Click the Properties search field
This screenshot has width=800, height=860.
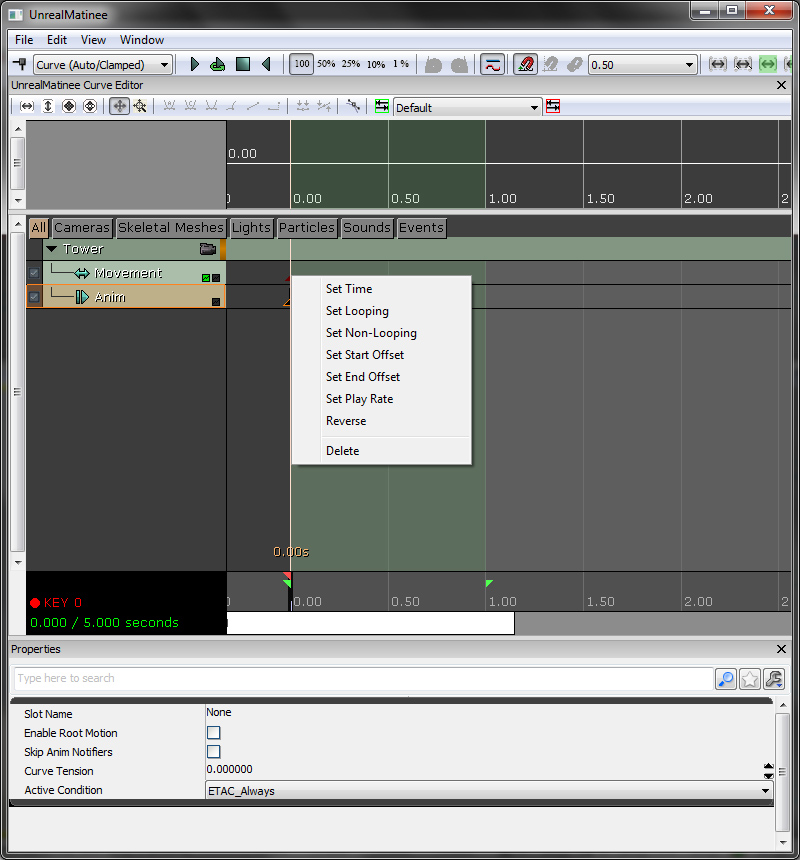coord(362,679)
